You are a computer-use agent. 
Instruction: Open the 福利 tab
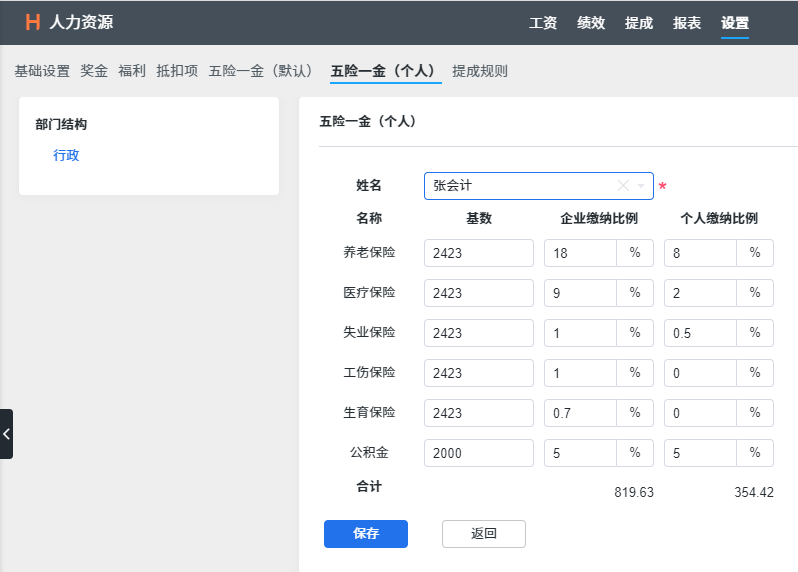pos(132,71)
